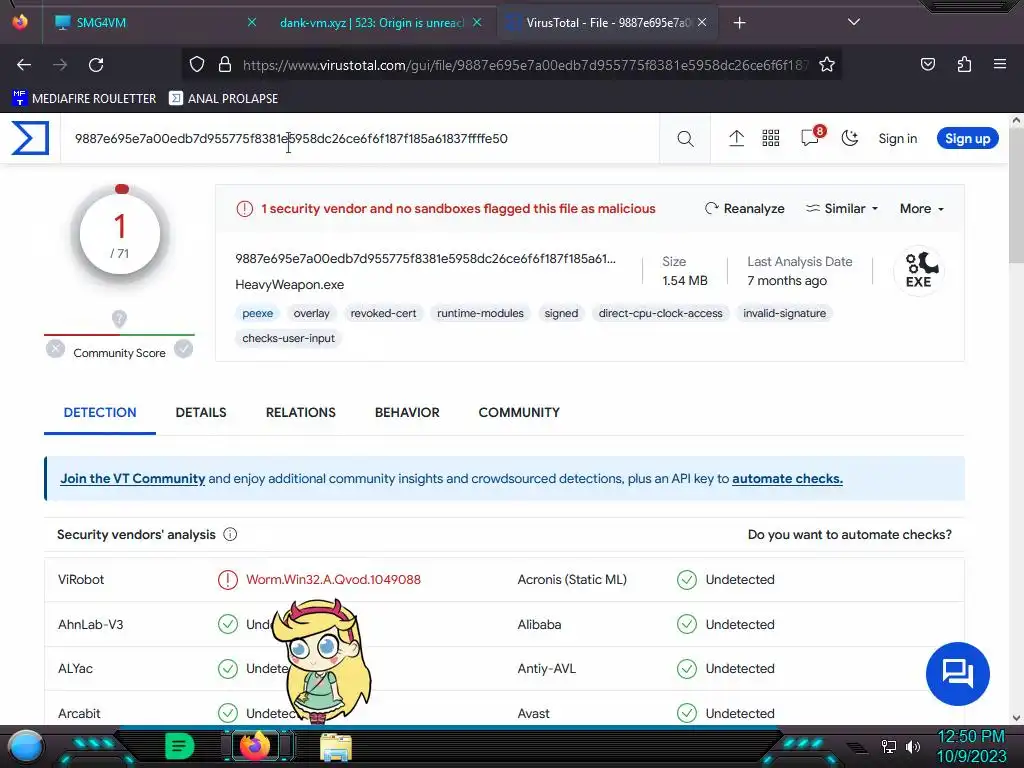
Task: Switch to the DETAILS tab
Action: [200, 413]
